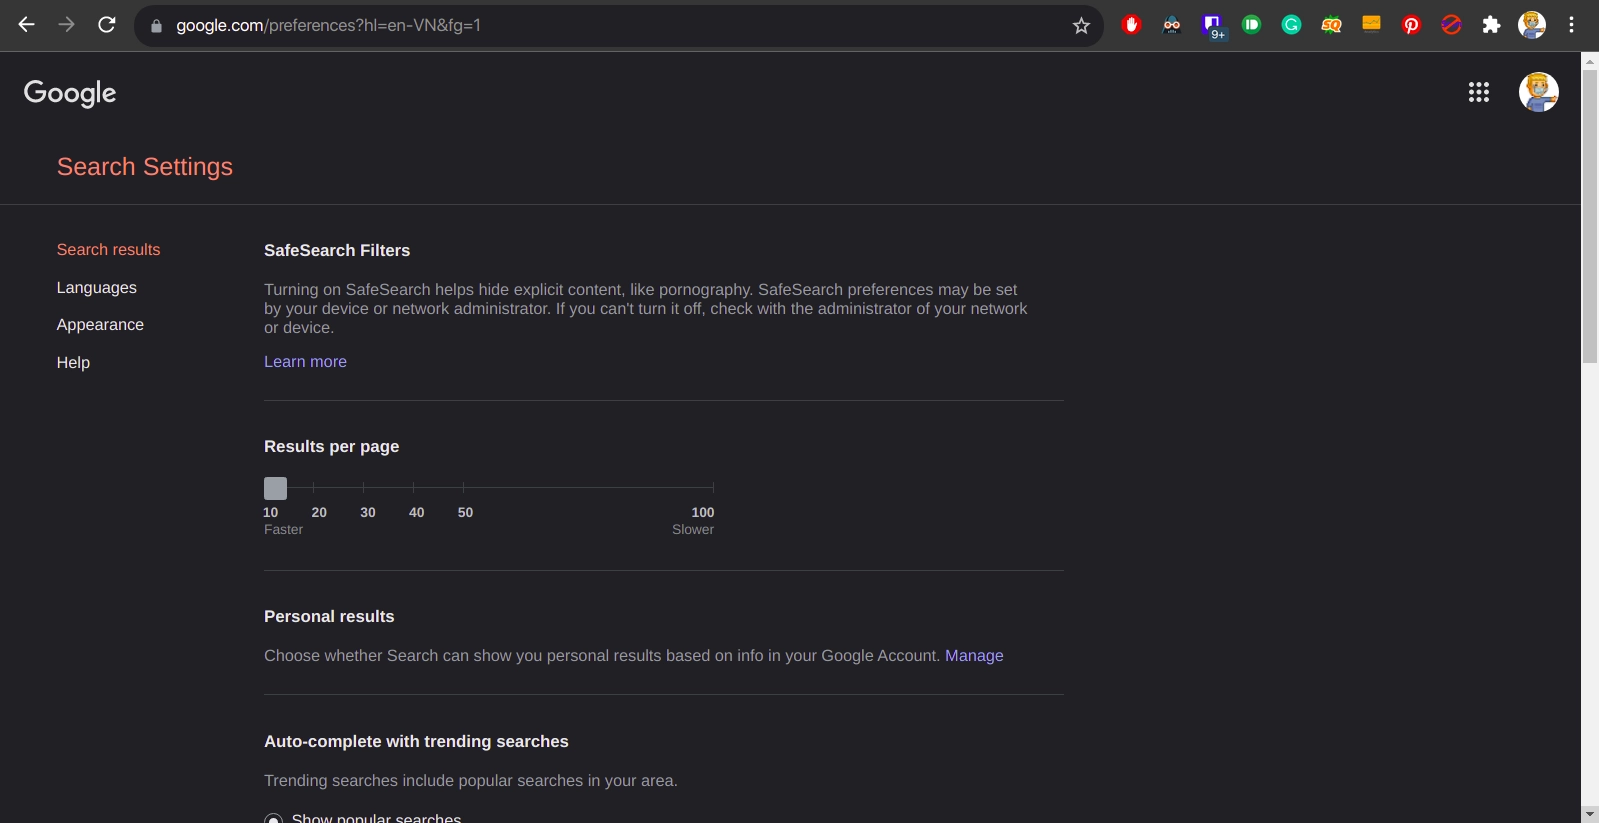
Task: Click the SafeSearch Filters heading
Action: click(x=337, y=250)
